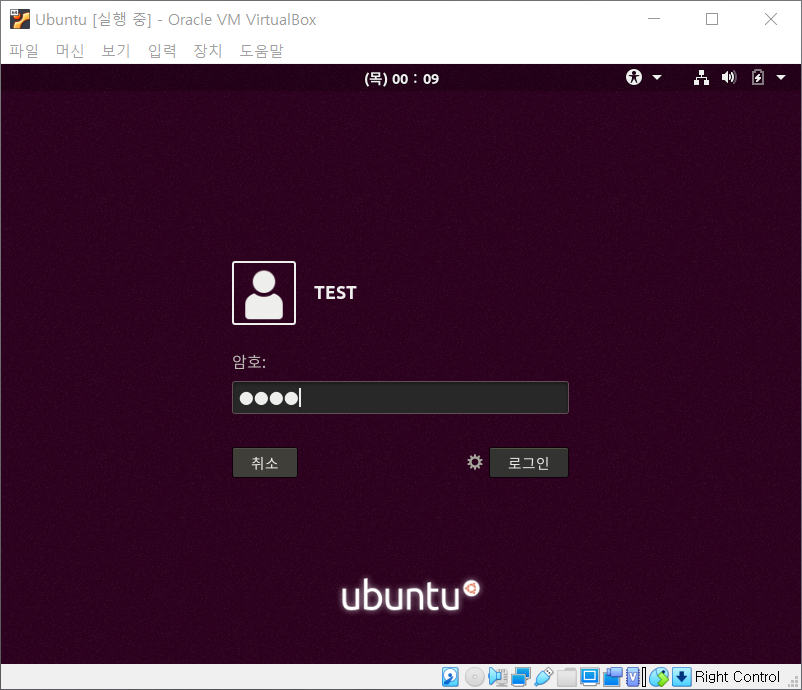Click the keyboard capture arrow icon
This screenshot has width=802, height=690.
coord(681,677)
